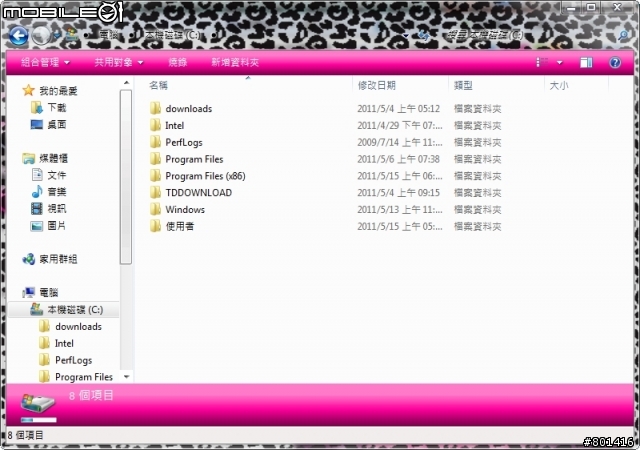Click the Program Files (x86) name text
Viewport: 640px width, 450px height.
[205, 176]
